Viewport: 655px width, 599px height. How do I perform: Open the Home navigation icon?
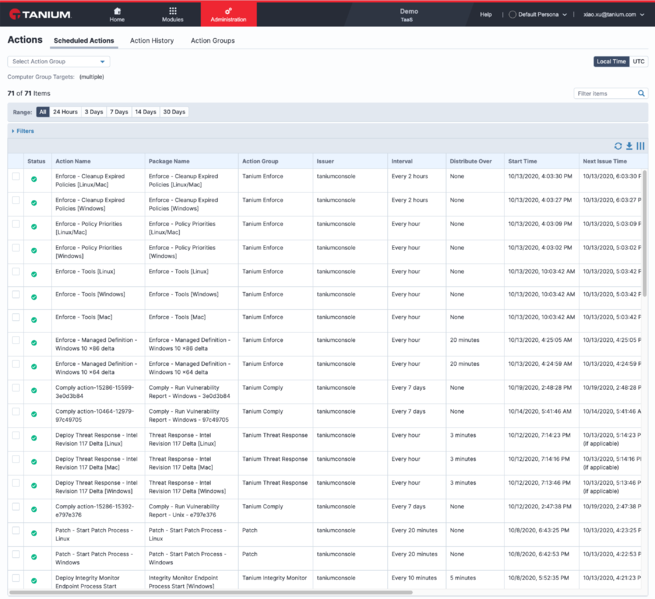tap(117, 11)
